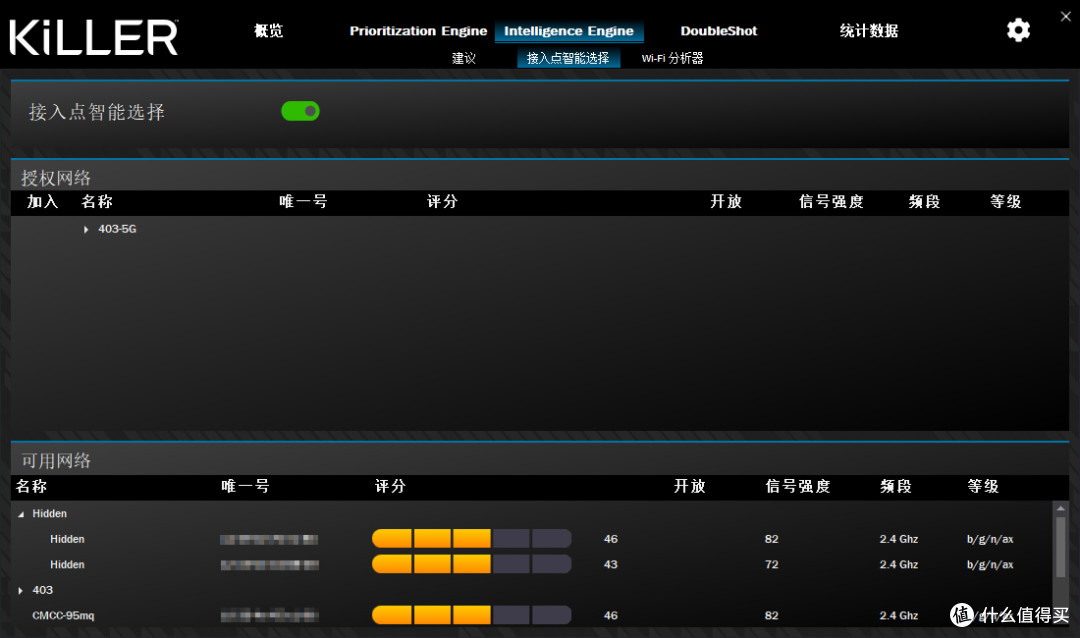
Task: Select the CMCC-95mq network row
Action: click(x=531, y=615)
